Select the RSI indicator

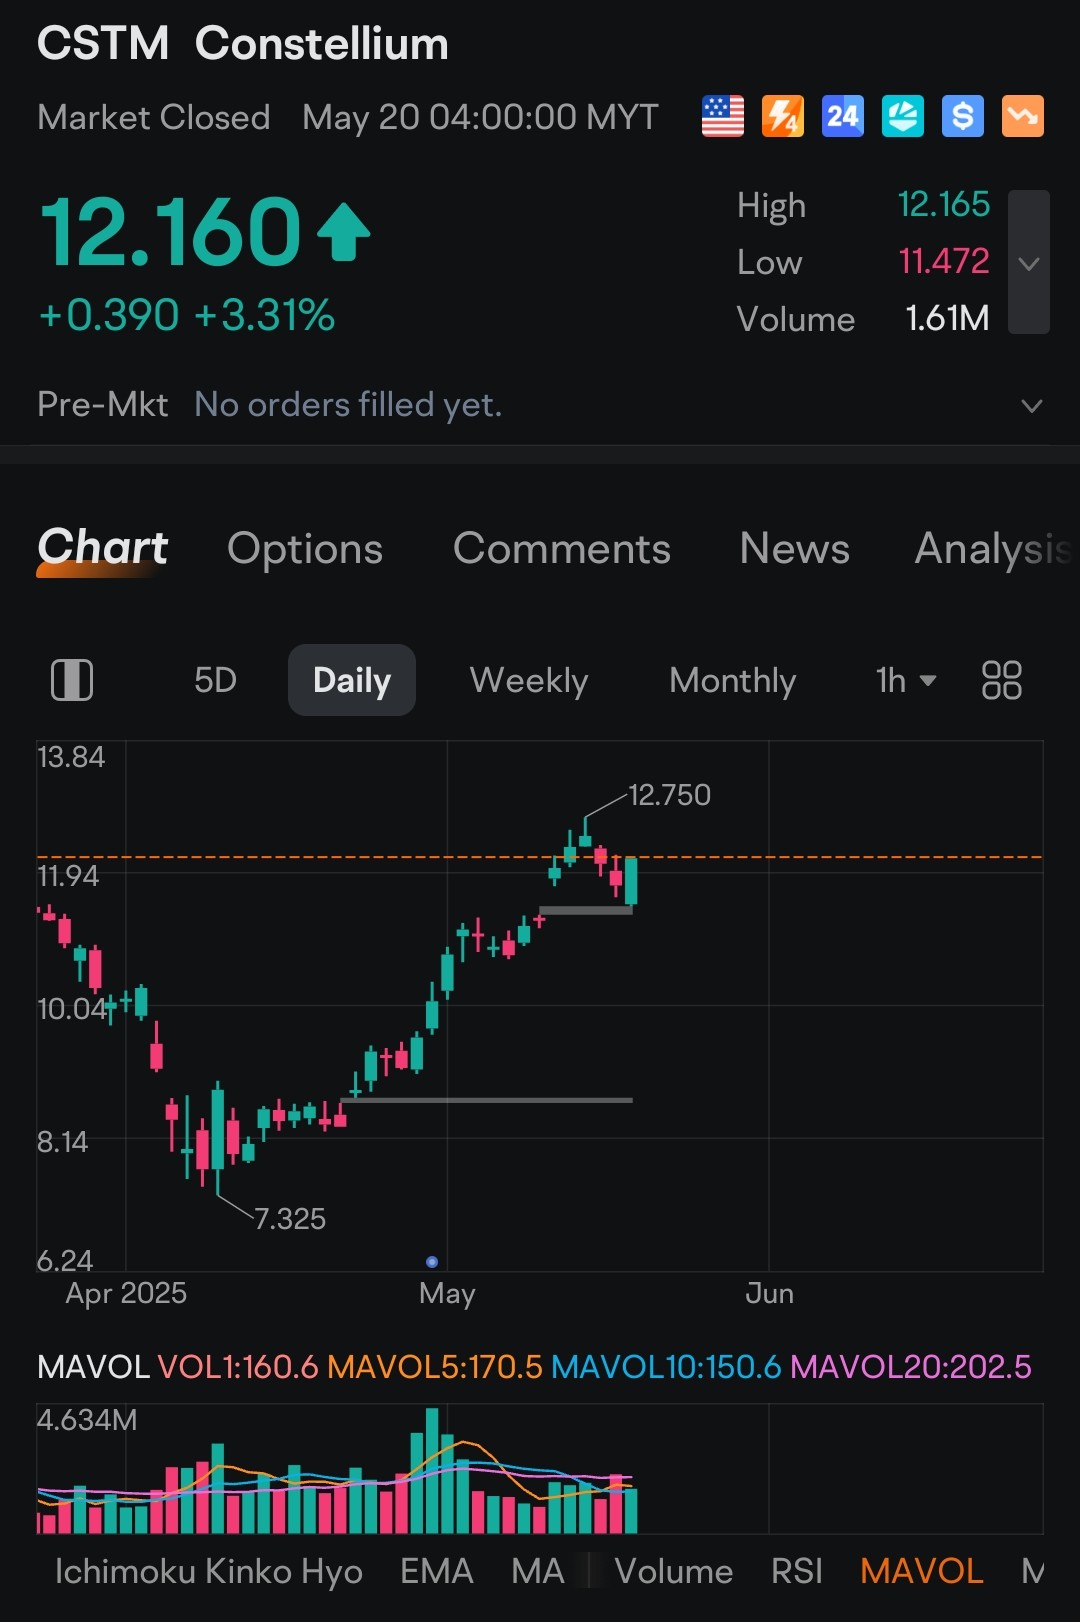[x=797, y=1571]
